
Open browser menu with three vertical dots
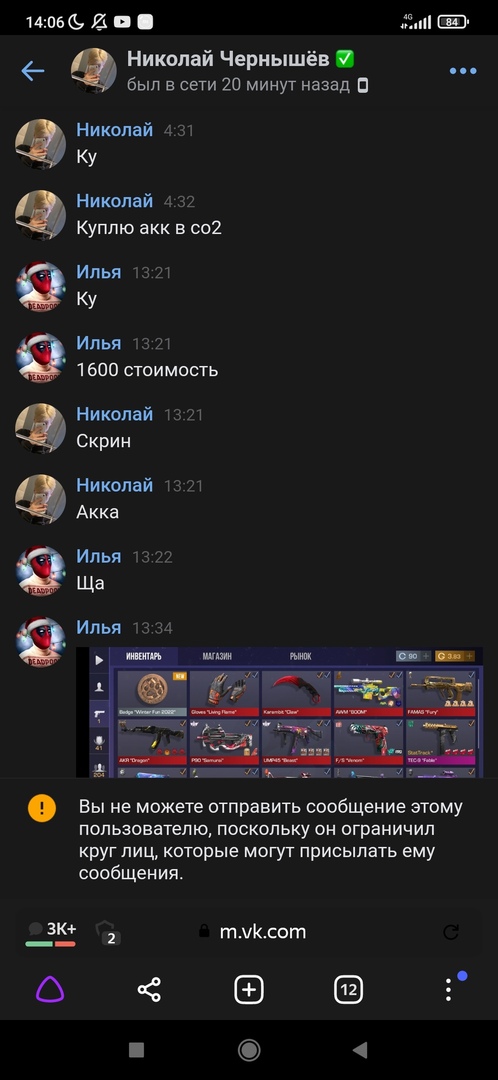point(448,989)
